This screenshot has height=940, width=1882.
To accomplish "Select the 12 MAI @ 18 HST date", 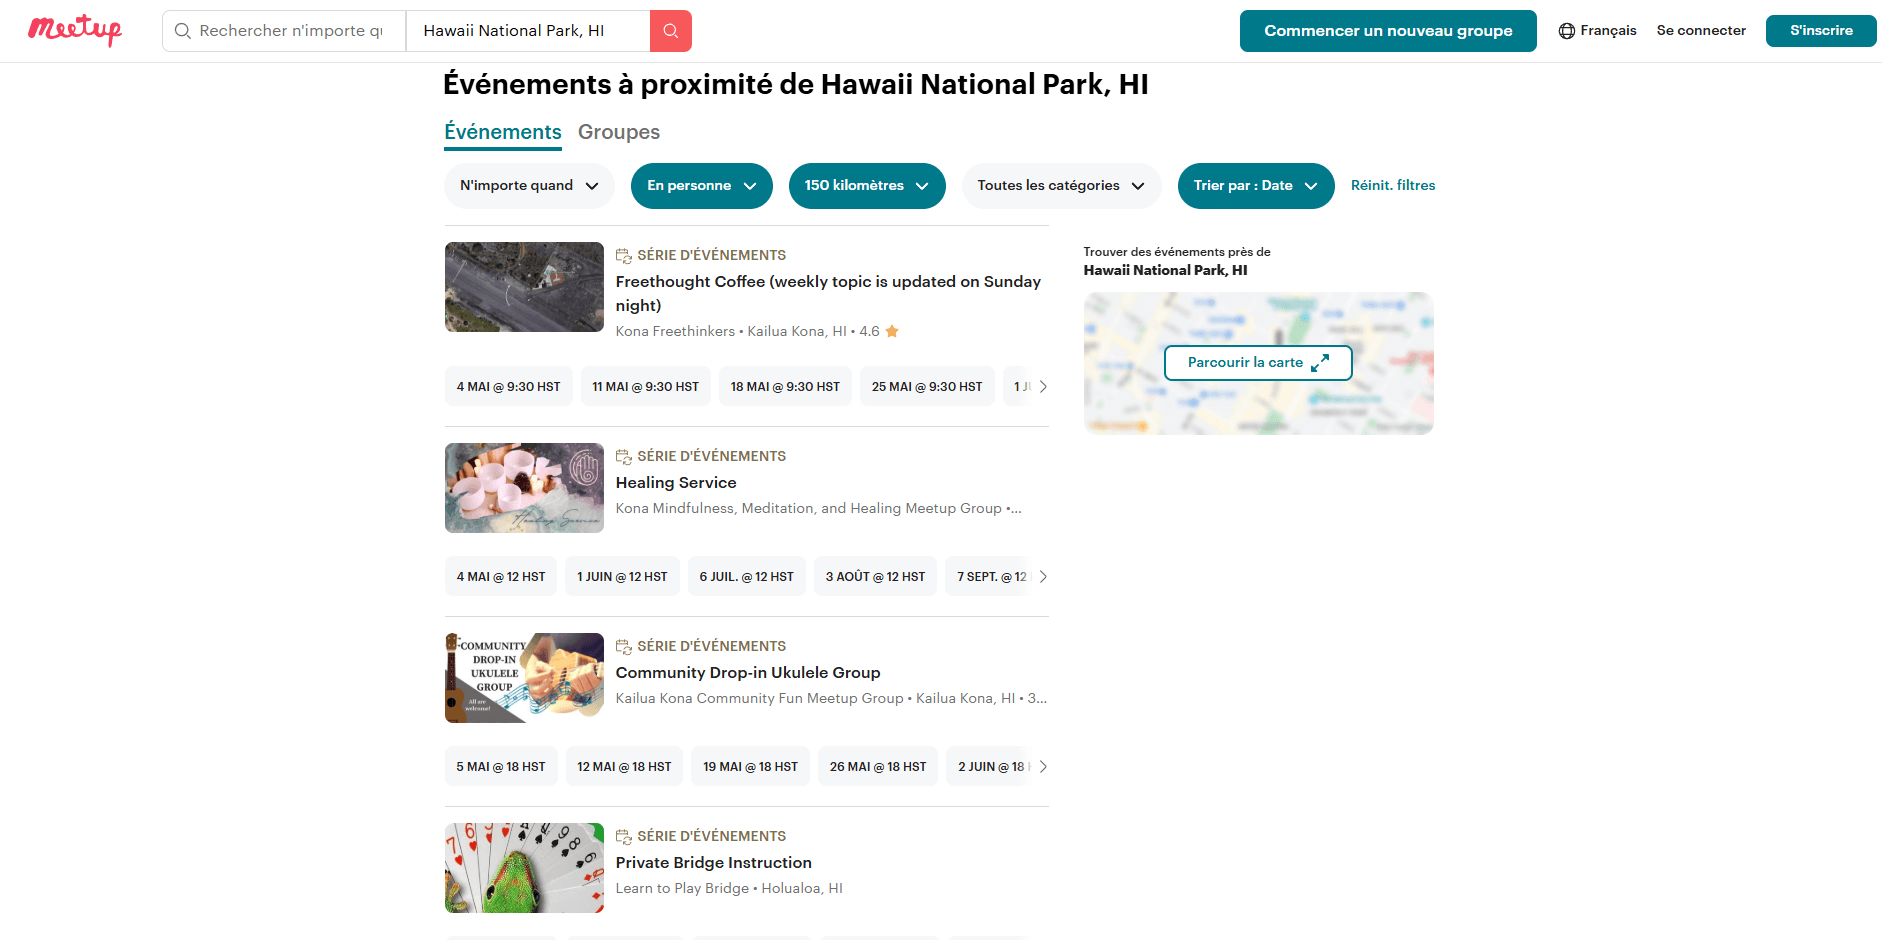I will (624, 766).
